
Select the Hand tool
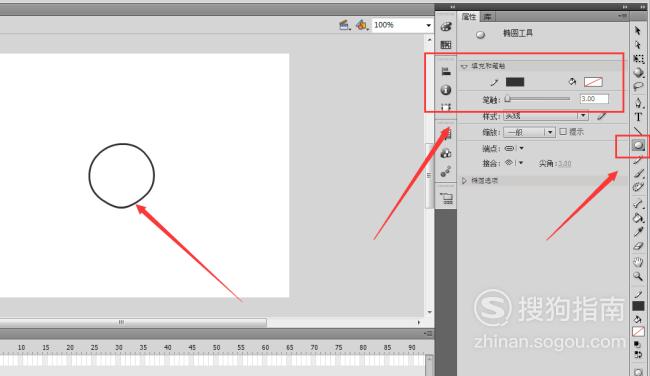[638, 262]
